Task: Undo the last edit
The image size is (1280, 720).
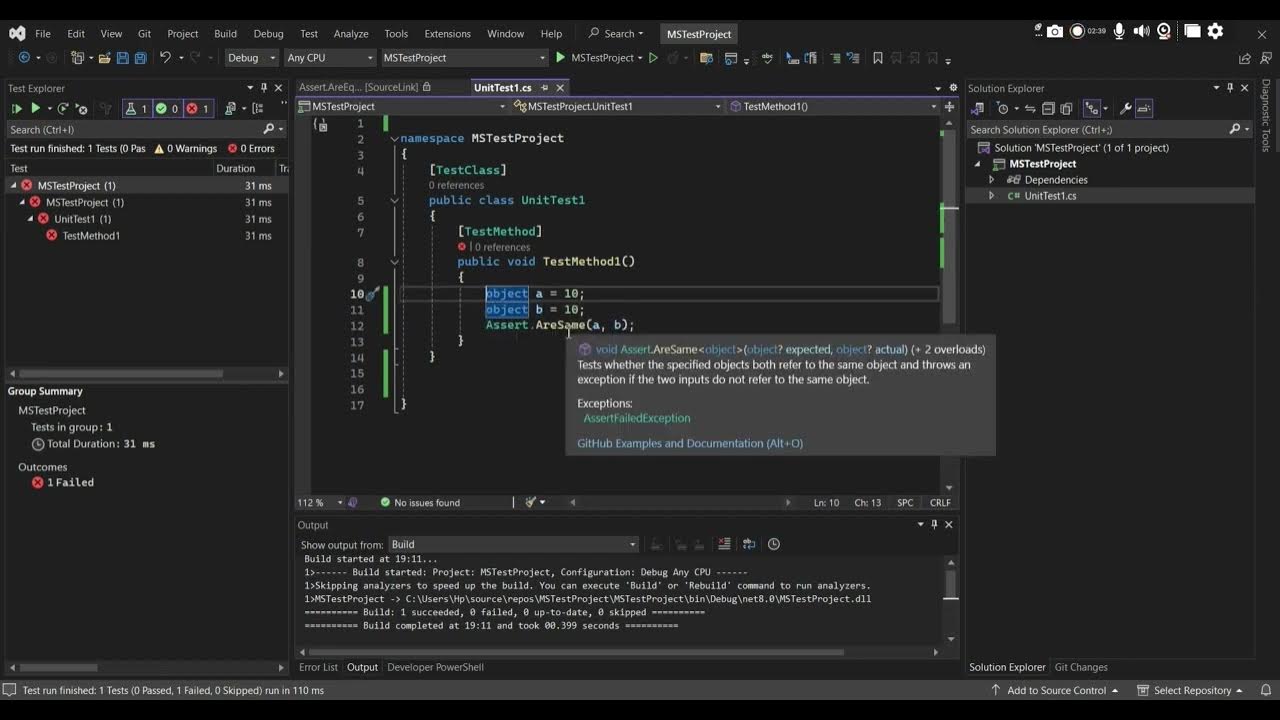Action: click(x=165, y=58)
